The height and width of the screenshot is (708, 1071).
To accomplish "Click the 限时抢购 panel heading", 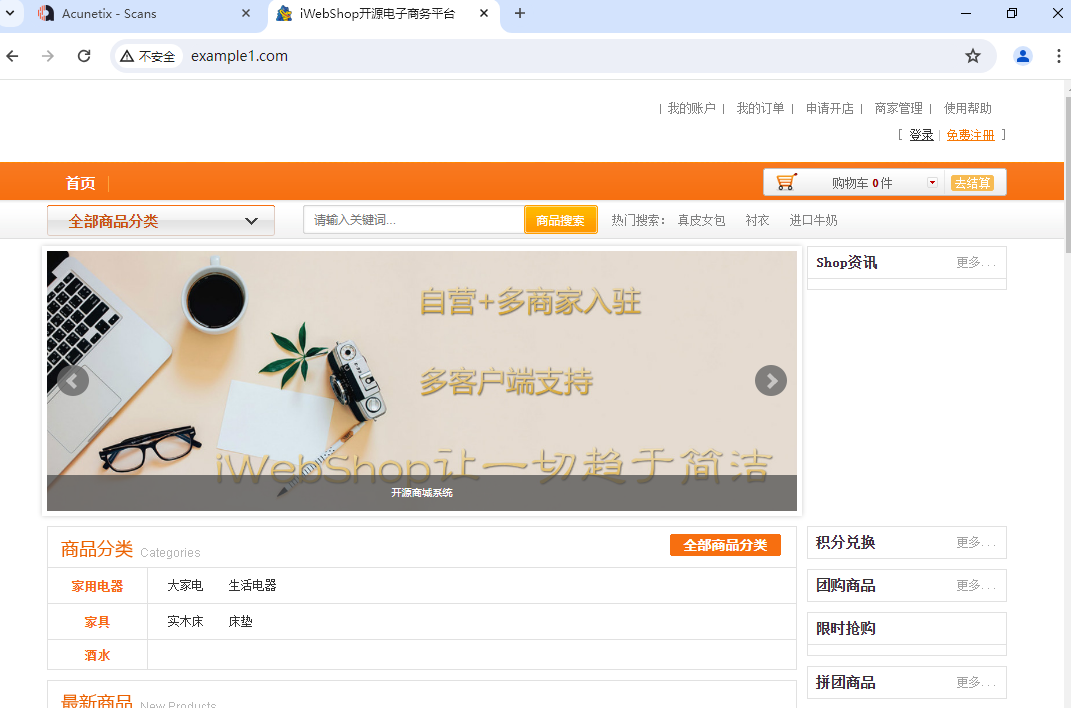I will click(846, 628).
